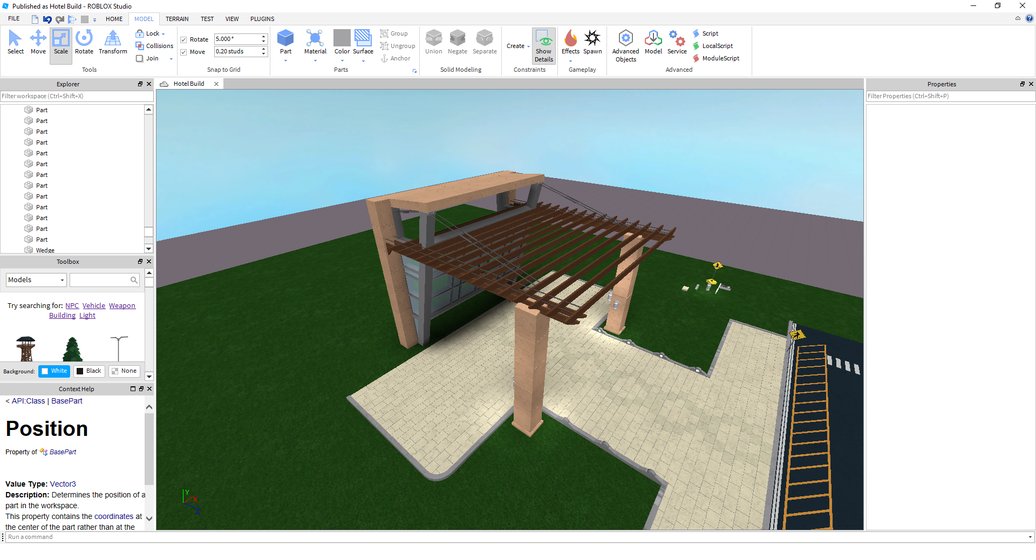Image resolution: width=1036 pixels, height=560 pixels.
Task: Click the Vehicle search suggestion link
Action: pos(94,306)
